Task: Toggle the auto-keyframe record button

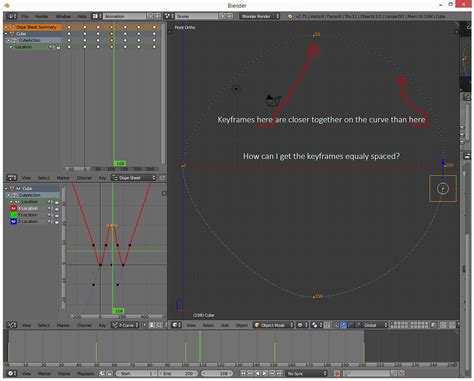Action: (337, 374)
